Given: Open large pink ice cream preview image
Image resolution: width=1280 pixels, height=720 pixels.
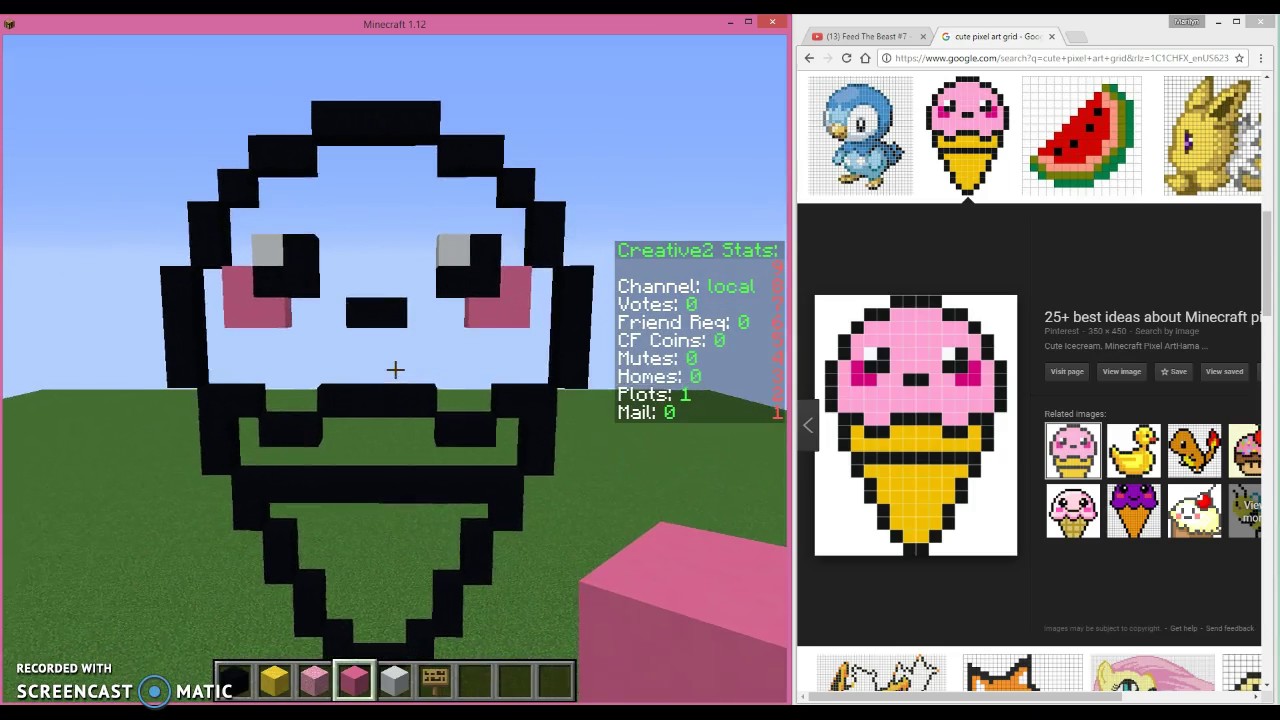Looking at the screenshot, I should [x=916, y=425].
